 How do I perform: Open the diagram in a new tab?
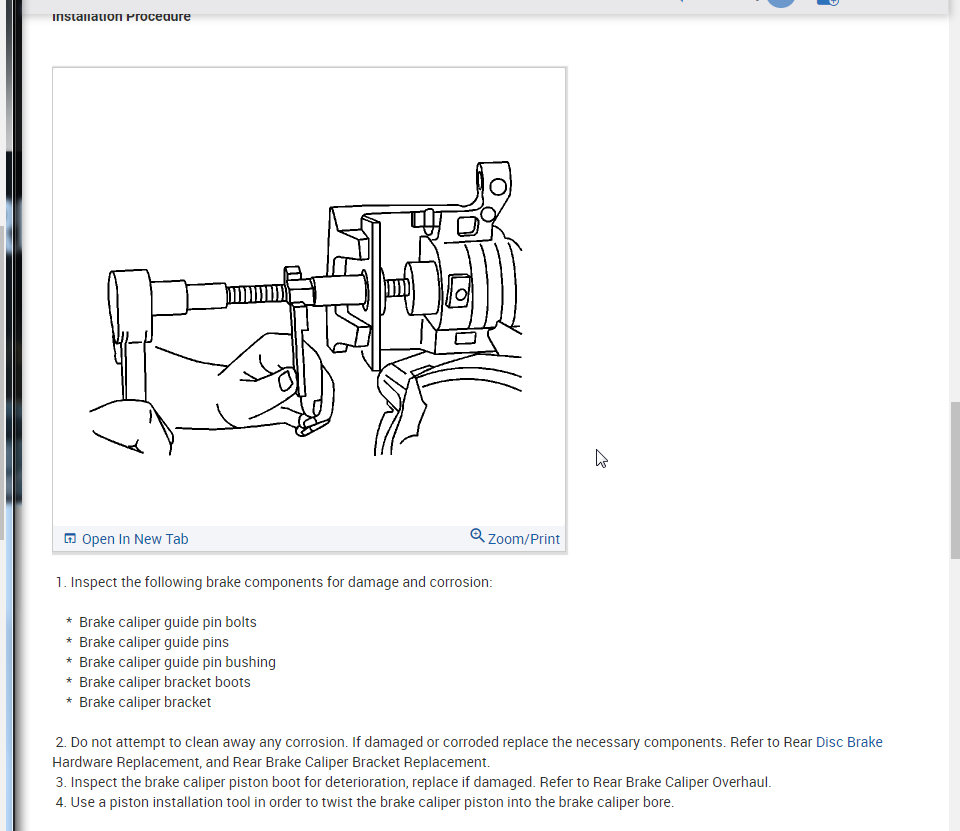(135, 538)
